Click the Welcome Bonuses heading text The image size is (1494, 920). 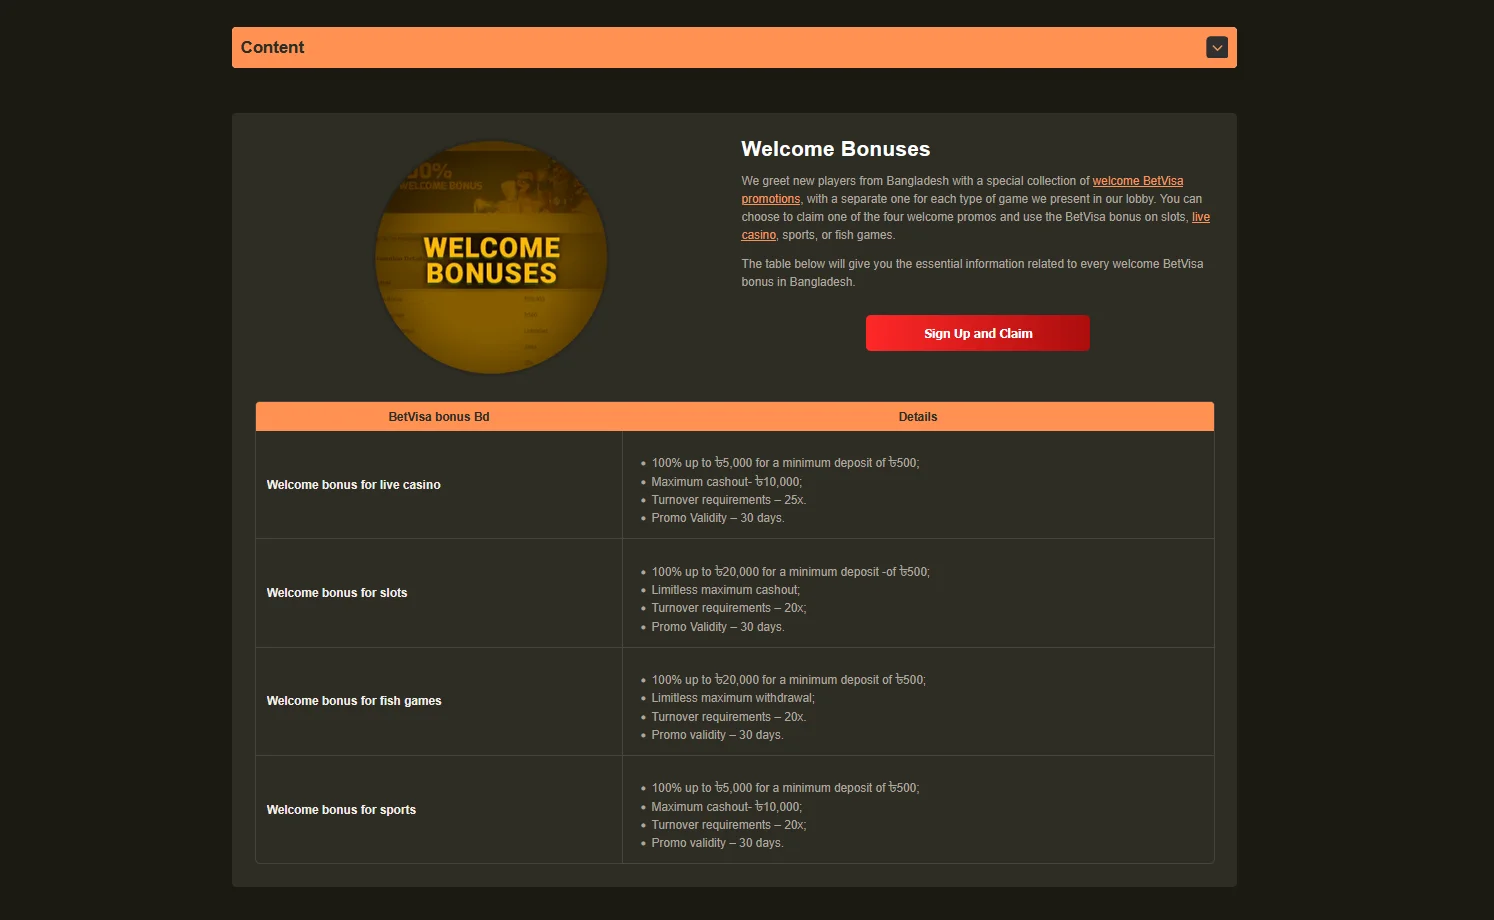click(x=835, y=149)
